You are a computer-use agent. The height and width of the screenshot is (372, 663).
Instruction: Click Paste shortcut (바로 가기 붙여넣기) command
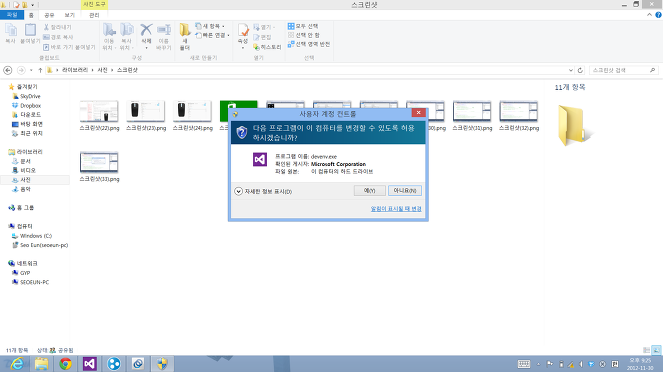pos(69,47)
